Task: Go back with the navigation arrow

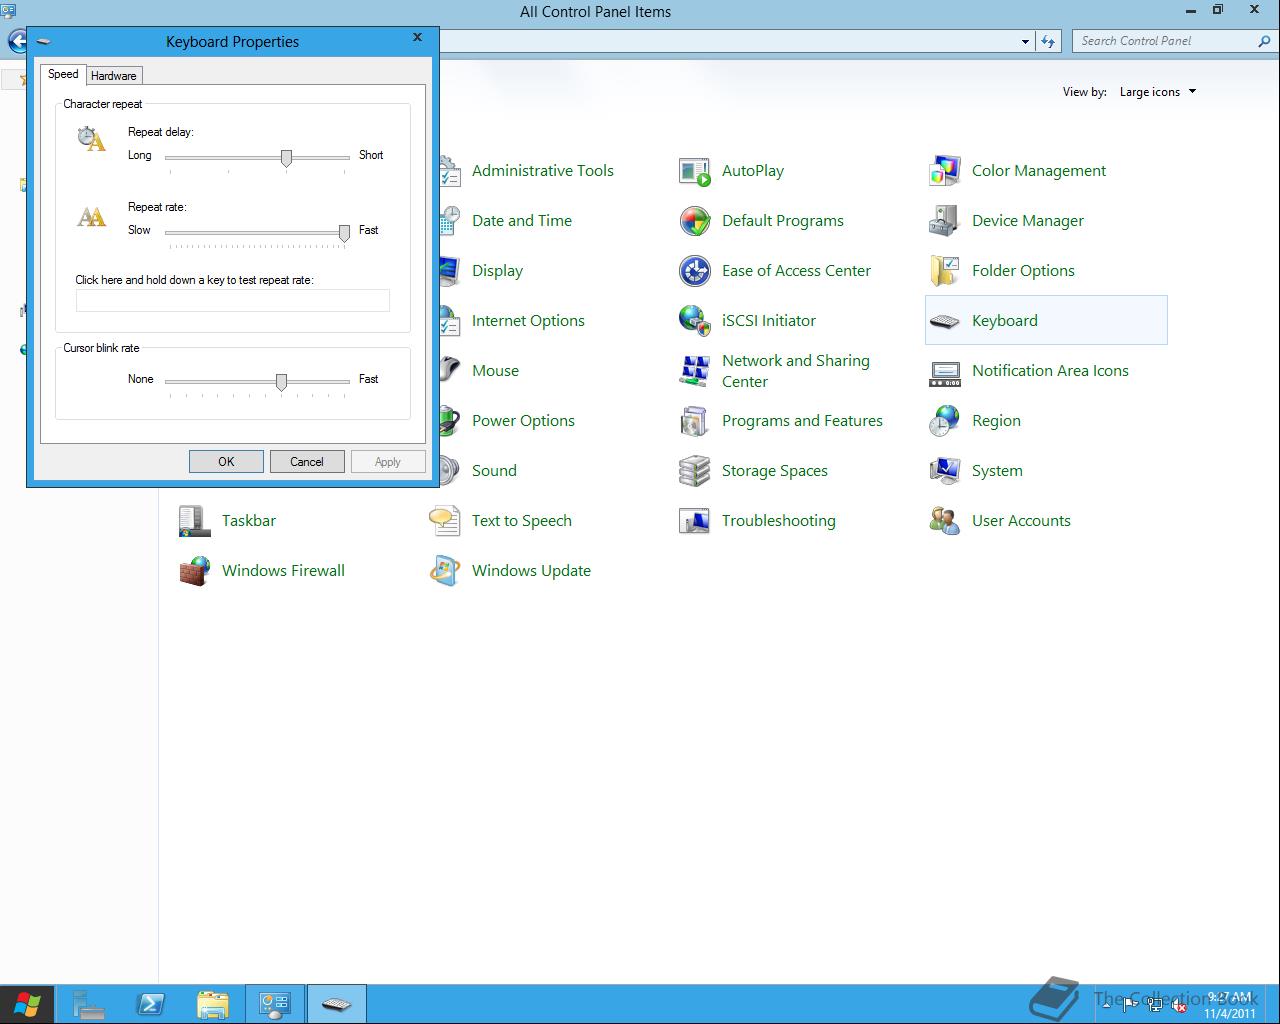Action: click(17, 42)
